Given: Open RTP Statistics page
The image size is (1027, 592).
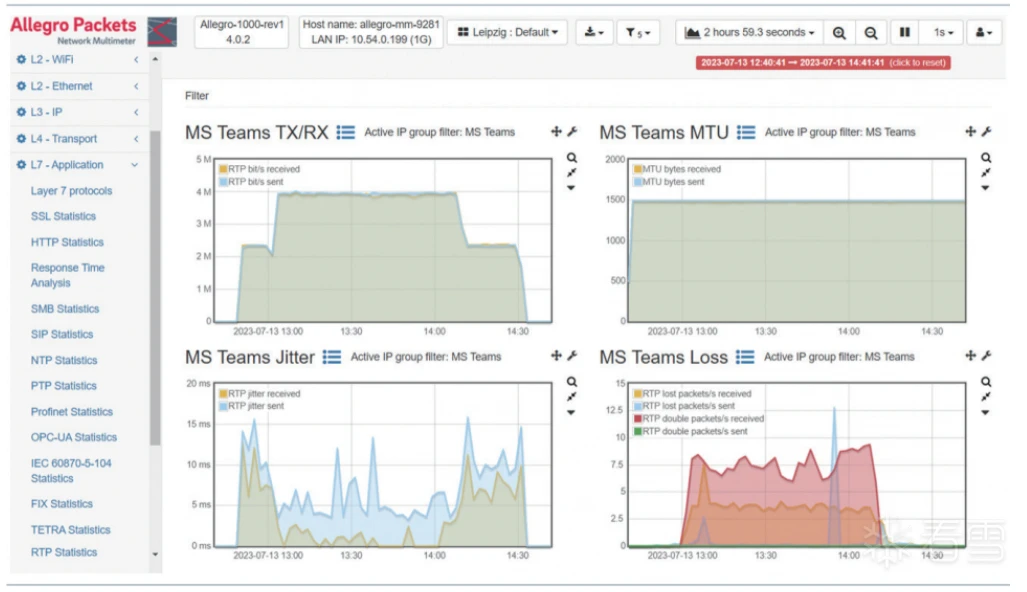Looking at the screenshot, I should point(64,552).
